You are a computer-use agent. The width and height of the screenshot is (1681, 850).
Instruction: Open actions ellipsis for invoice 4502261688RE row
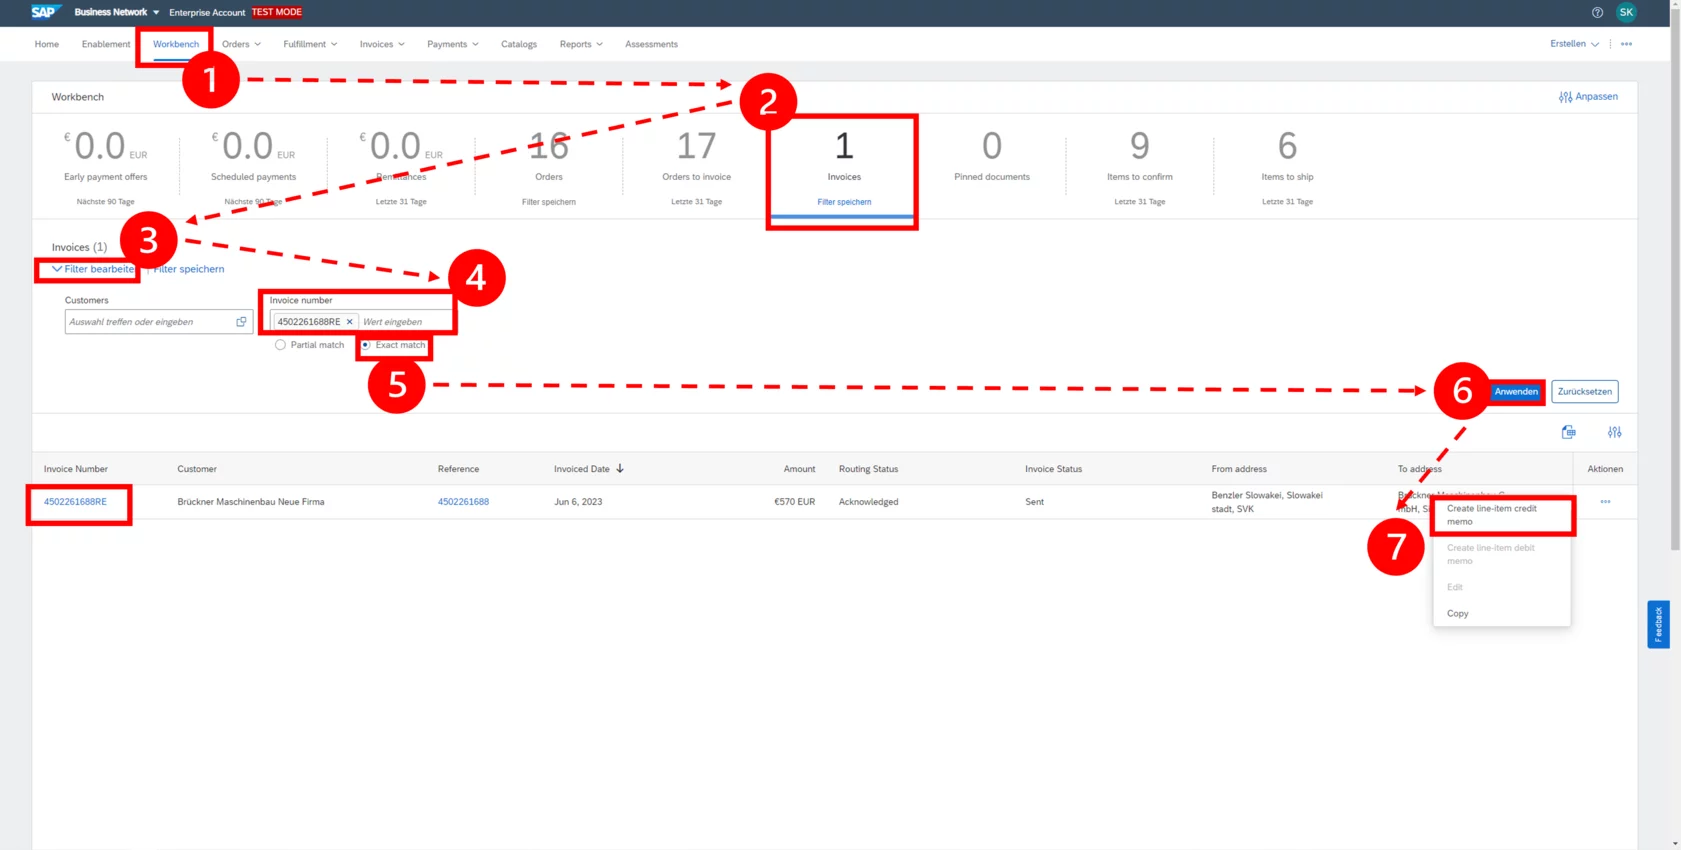coord(1605,502)
